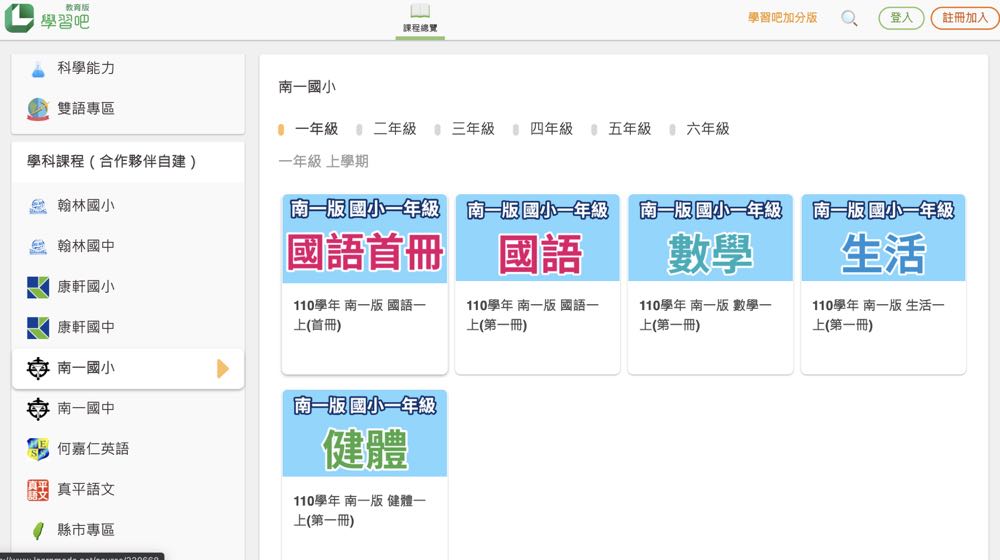This screenshot has width=1000, height=560.
Task: Click the 何嘉仁英語 logo icon
Action: coord(38,449)
